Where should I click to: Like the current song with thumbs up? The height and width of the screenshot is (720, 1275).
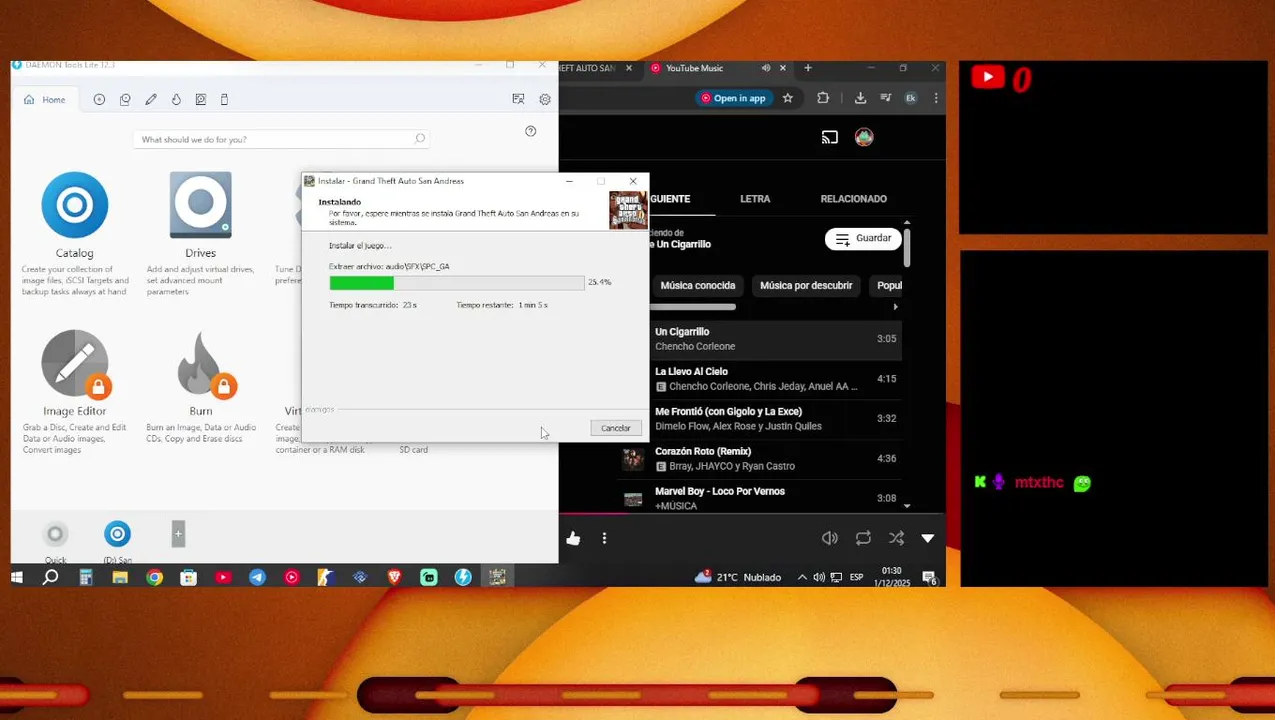pyautogui.click(x=573, y=539)
